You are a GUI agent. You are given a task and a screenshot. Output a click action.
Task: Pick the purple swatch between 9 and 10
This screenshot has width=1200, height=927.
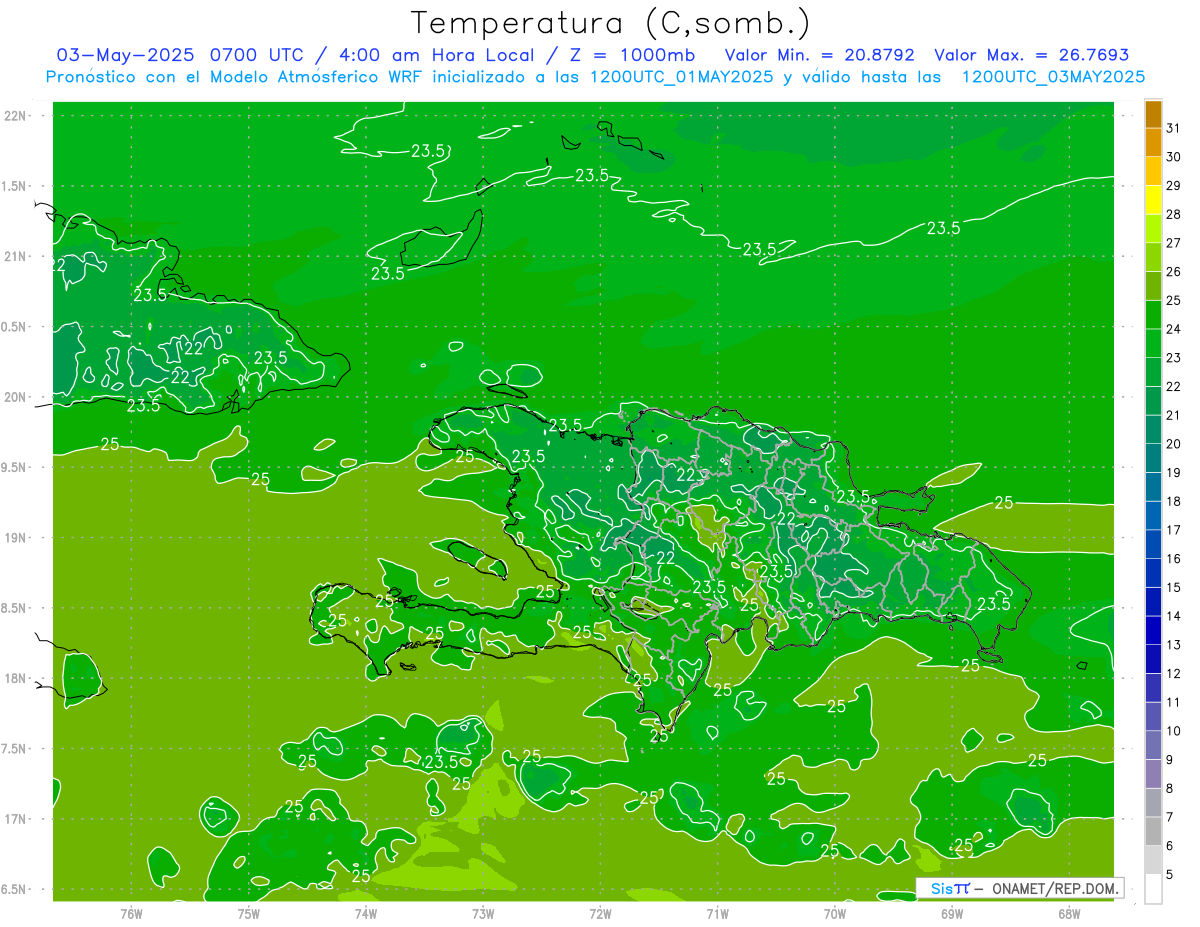click(1153, 745)
